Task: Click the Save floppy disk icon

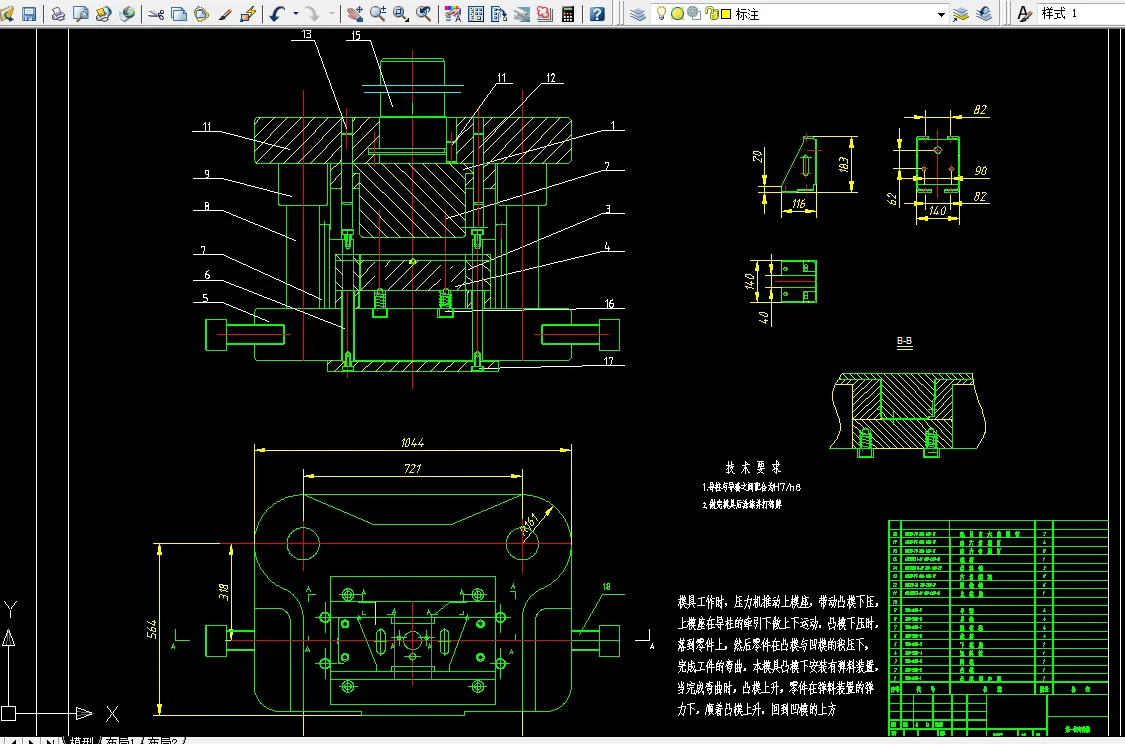Action: pos(29,14)
